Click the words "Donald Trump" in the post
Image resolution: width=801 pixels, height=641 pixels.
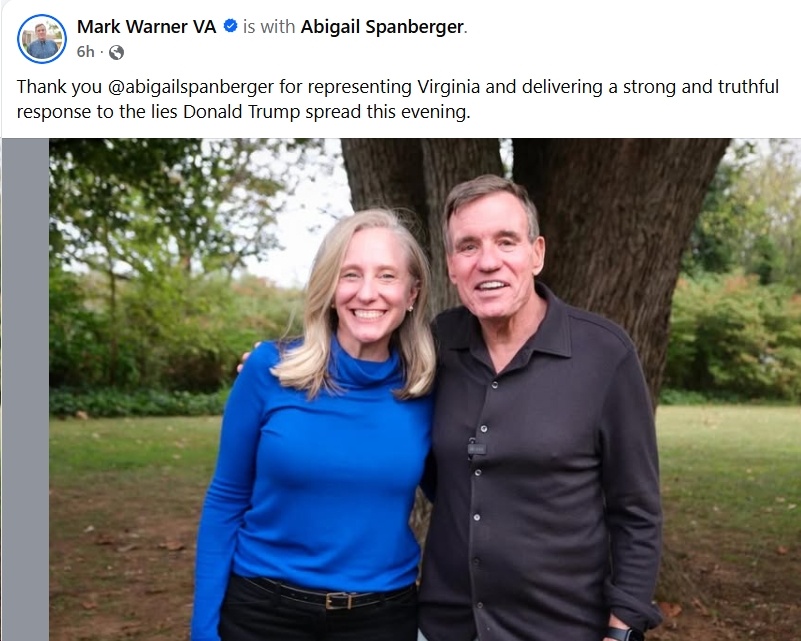(241, 111)
